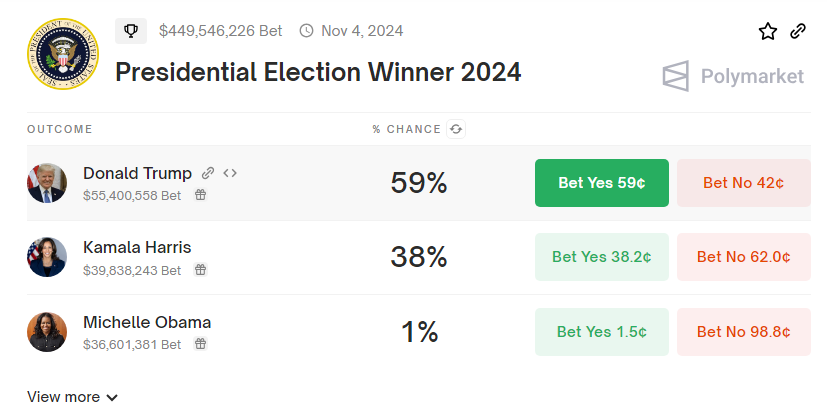Click link icon beside Donald Trump
The image size is (827, 410).
point(208,173)
